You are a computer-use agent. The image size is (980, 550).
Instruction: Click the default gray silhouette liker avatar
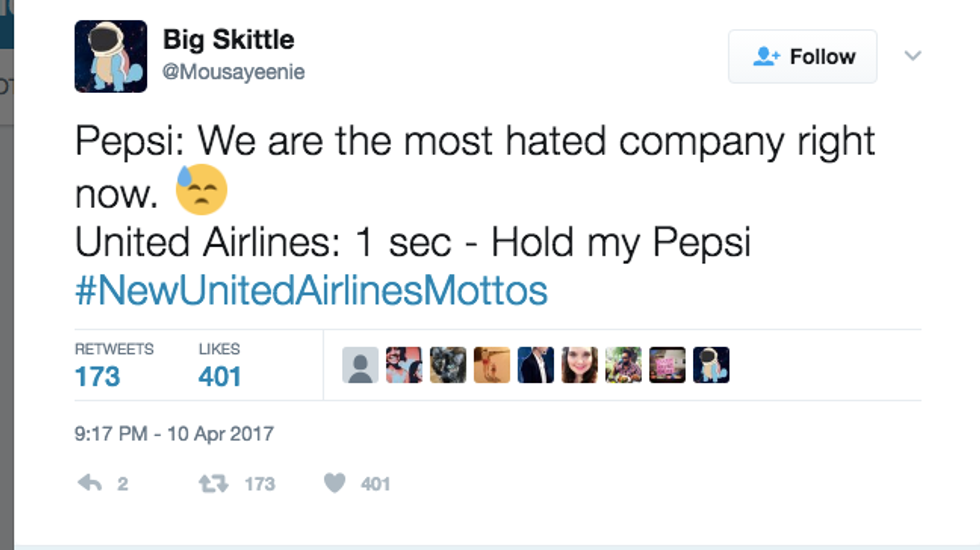(360, 365)
